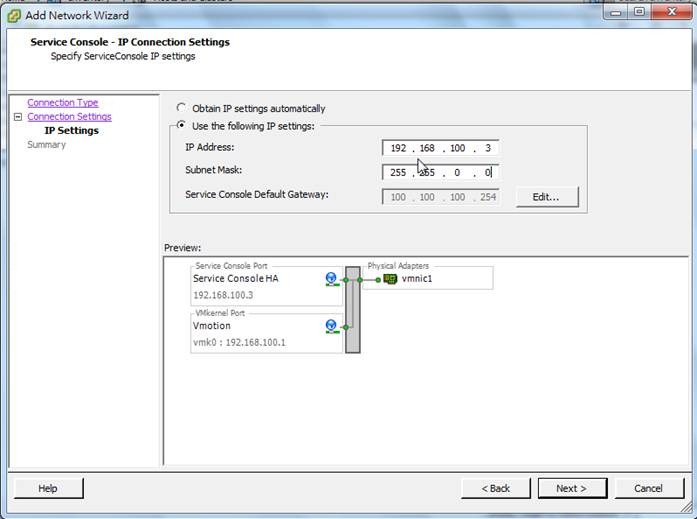Image resolution: width=697 pixels, height=519 pixels.
Task: Click the Service Console Default Gateway label
Action: point(257,195)
